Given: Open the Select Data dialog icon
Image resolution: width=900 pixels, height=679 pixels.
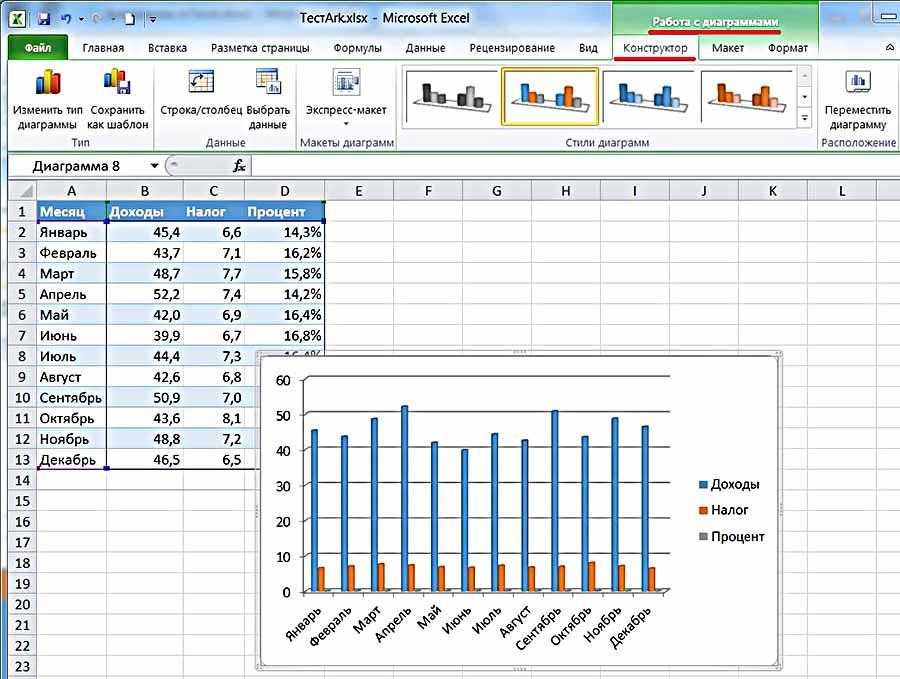Looking at the screenshot, I should point(268,83).
